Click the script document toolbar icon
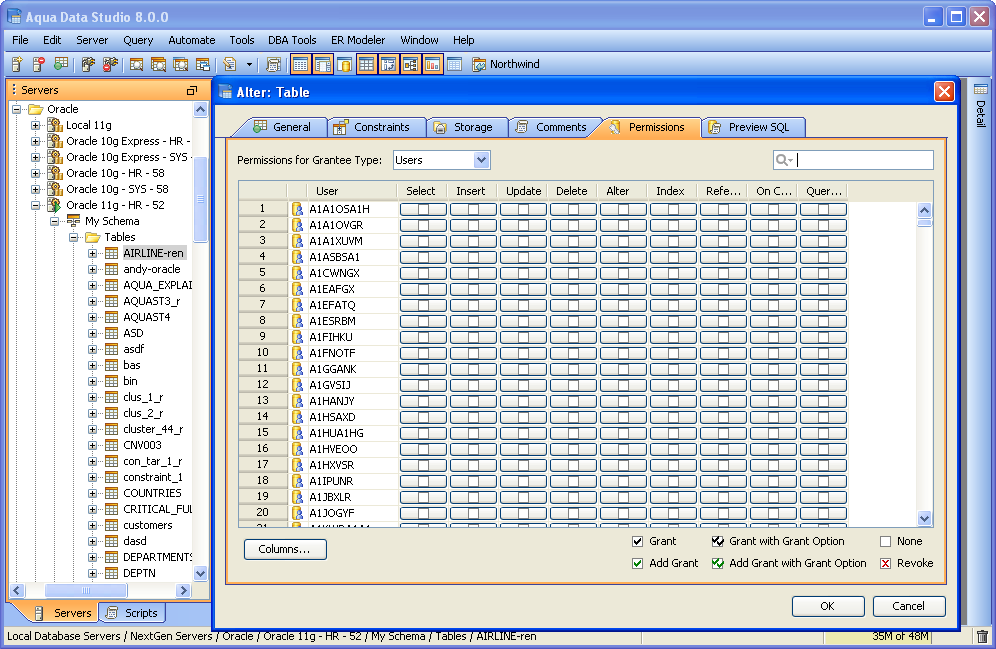Image resolution: width=996 pixels, height=649 pixels. point(230,64)
